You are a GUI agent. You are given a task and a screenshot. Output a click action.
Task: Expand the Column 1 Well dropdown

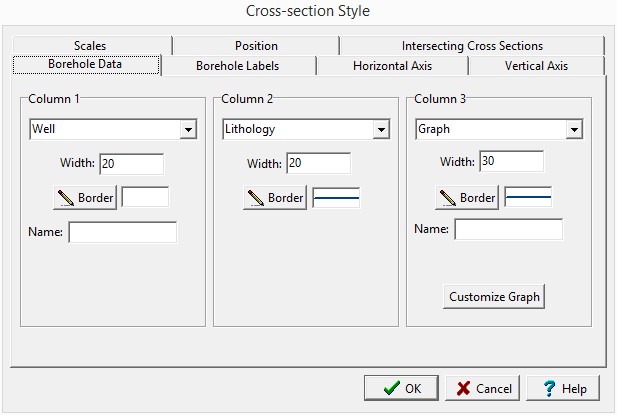point(187,130)
